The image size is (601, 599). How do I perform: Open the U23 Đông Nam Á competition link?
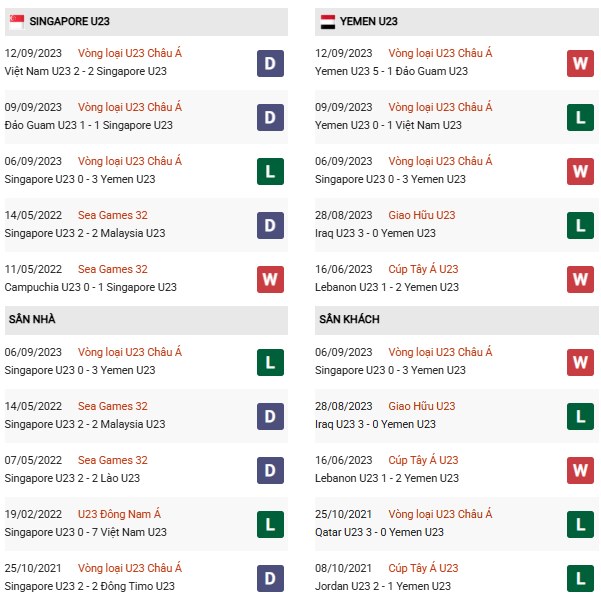[x=120, y=514]
